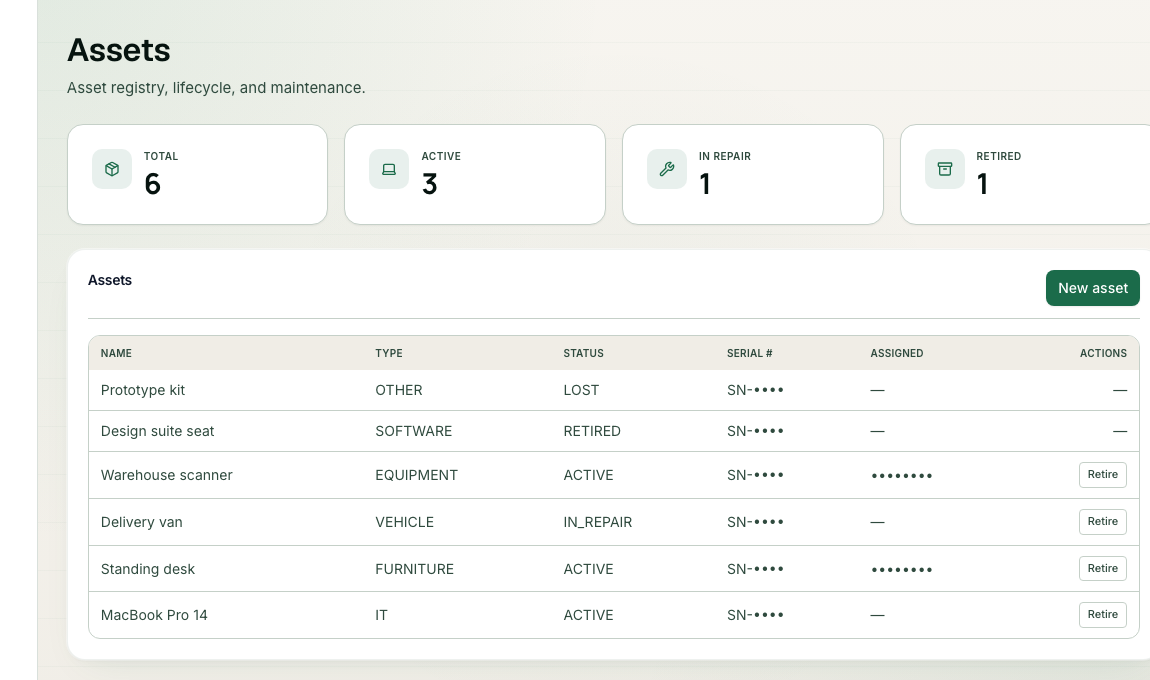Retire the MacBook Pro 14 asset

1102,615
